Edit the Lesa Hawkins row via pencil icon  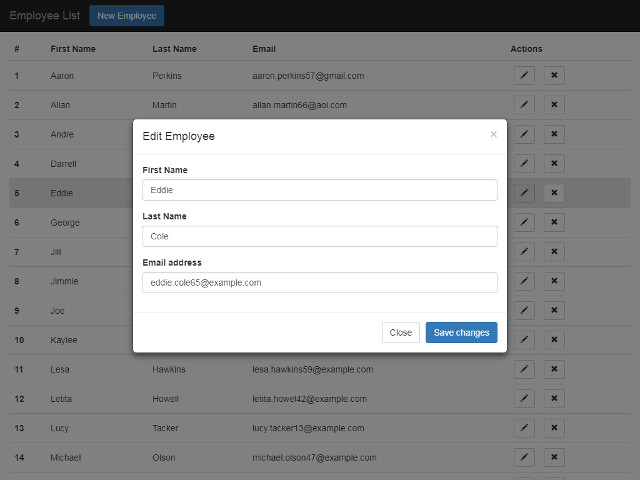point(524,369)
